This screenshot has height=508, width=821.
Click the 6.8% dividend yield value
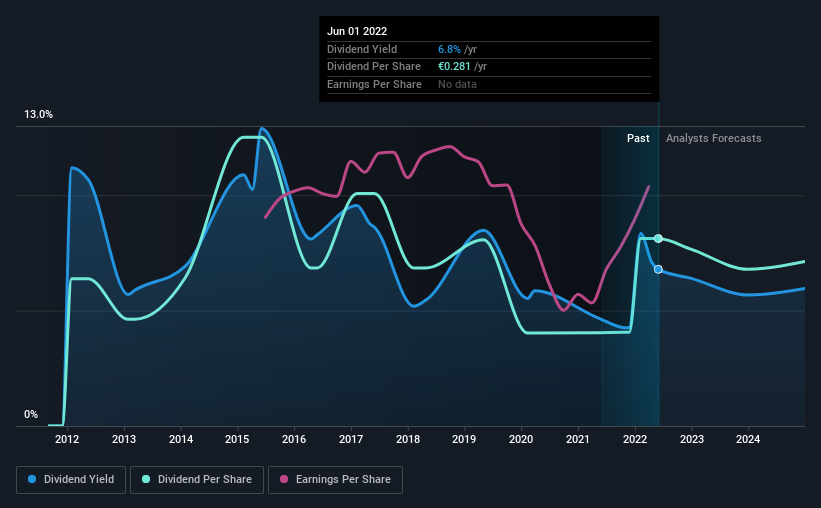click(x=449, y=49)
